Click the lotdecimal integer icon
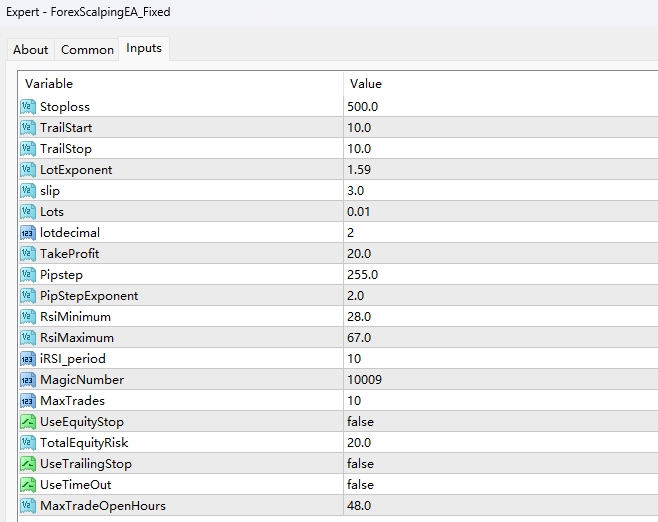 pyautogui.click(x=28, y=232)
